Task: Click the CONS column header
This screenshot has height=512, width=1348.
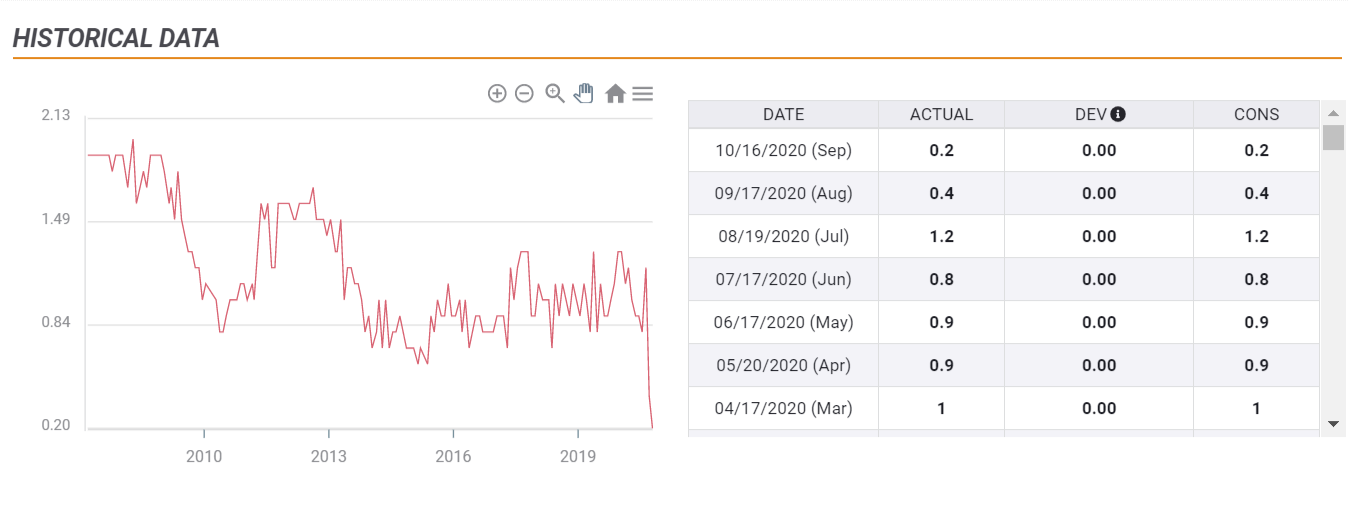Action: (1256, 114)
